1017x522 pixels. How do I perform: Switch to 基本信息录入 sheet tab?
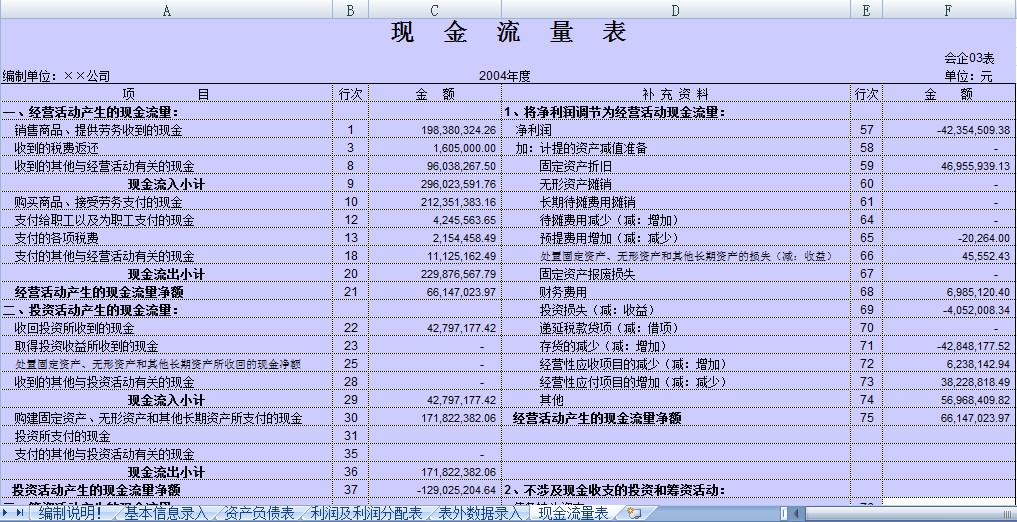[x=165, y=514]
